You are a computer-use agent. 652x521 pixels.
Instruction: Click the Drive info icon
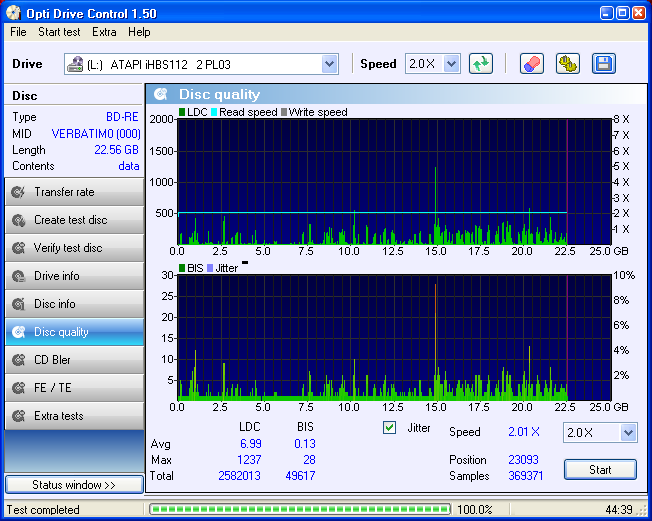point(18,276)
